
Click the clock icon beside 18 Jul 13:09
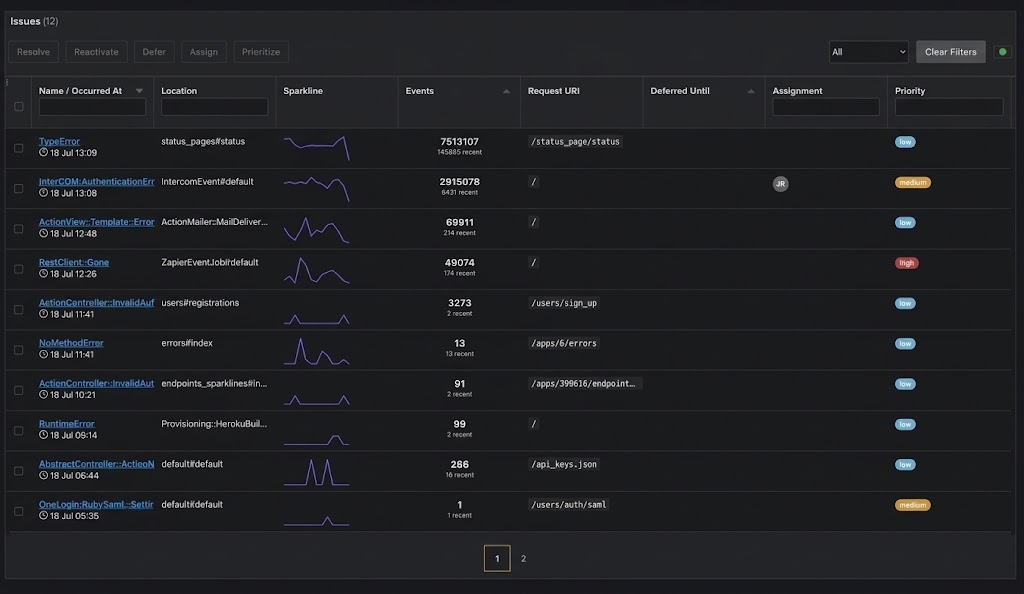coord(43,152)
